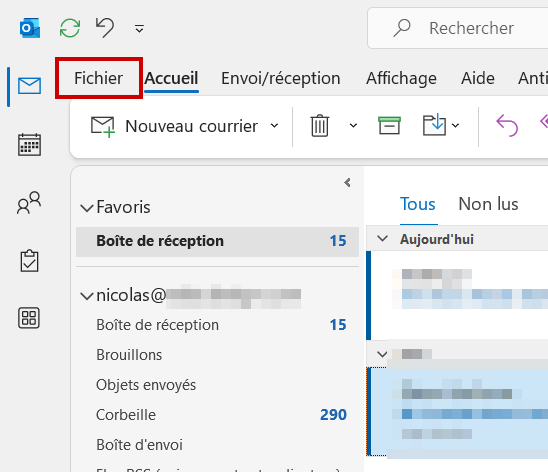Open the Move to folder dropdown
This screenshot has height=472, width=548.
click(455, 125)
